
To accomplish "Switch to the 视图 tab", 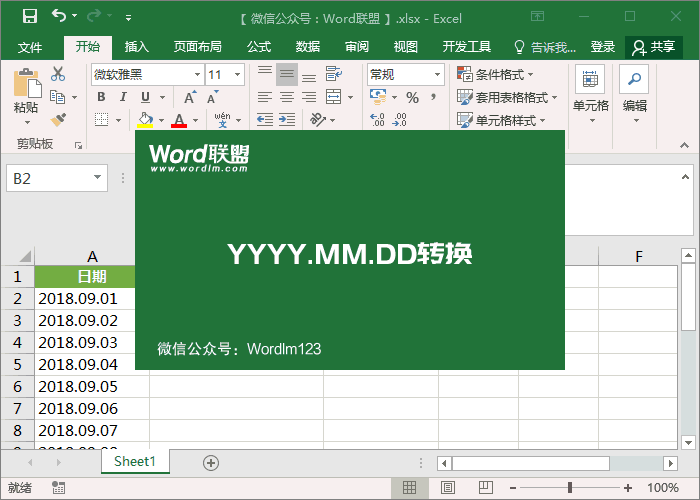I will [405, 47].
